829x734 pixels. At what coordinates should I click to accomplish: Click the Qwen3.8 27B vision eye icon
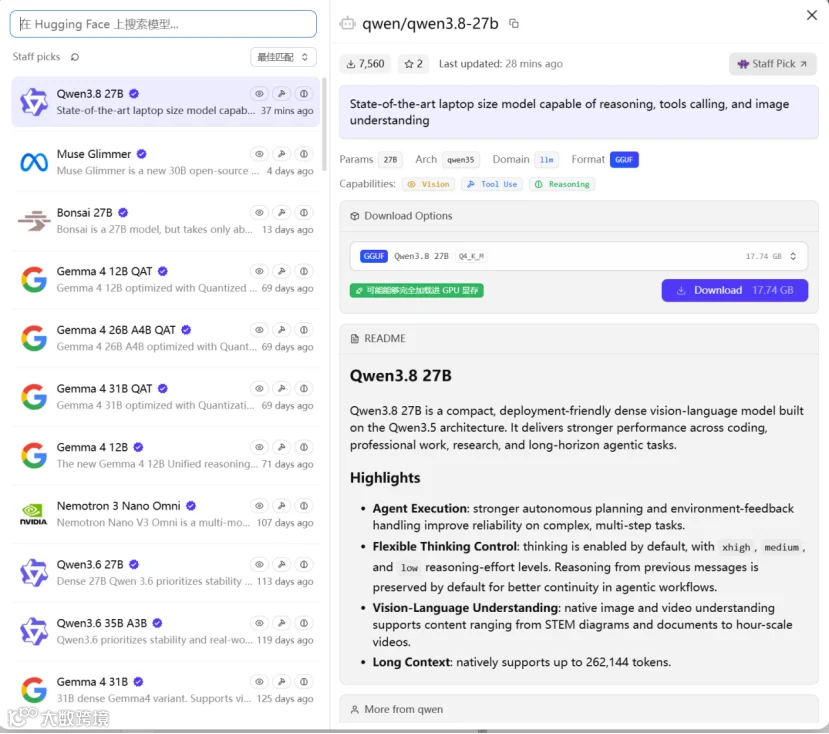[259, 94]
